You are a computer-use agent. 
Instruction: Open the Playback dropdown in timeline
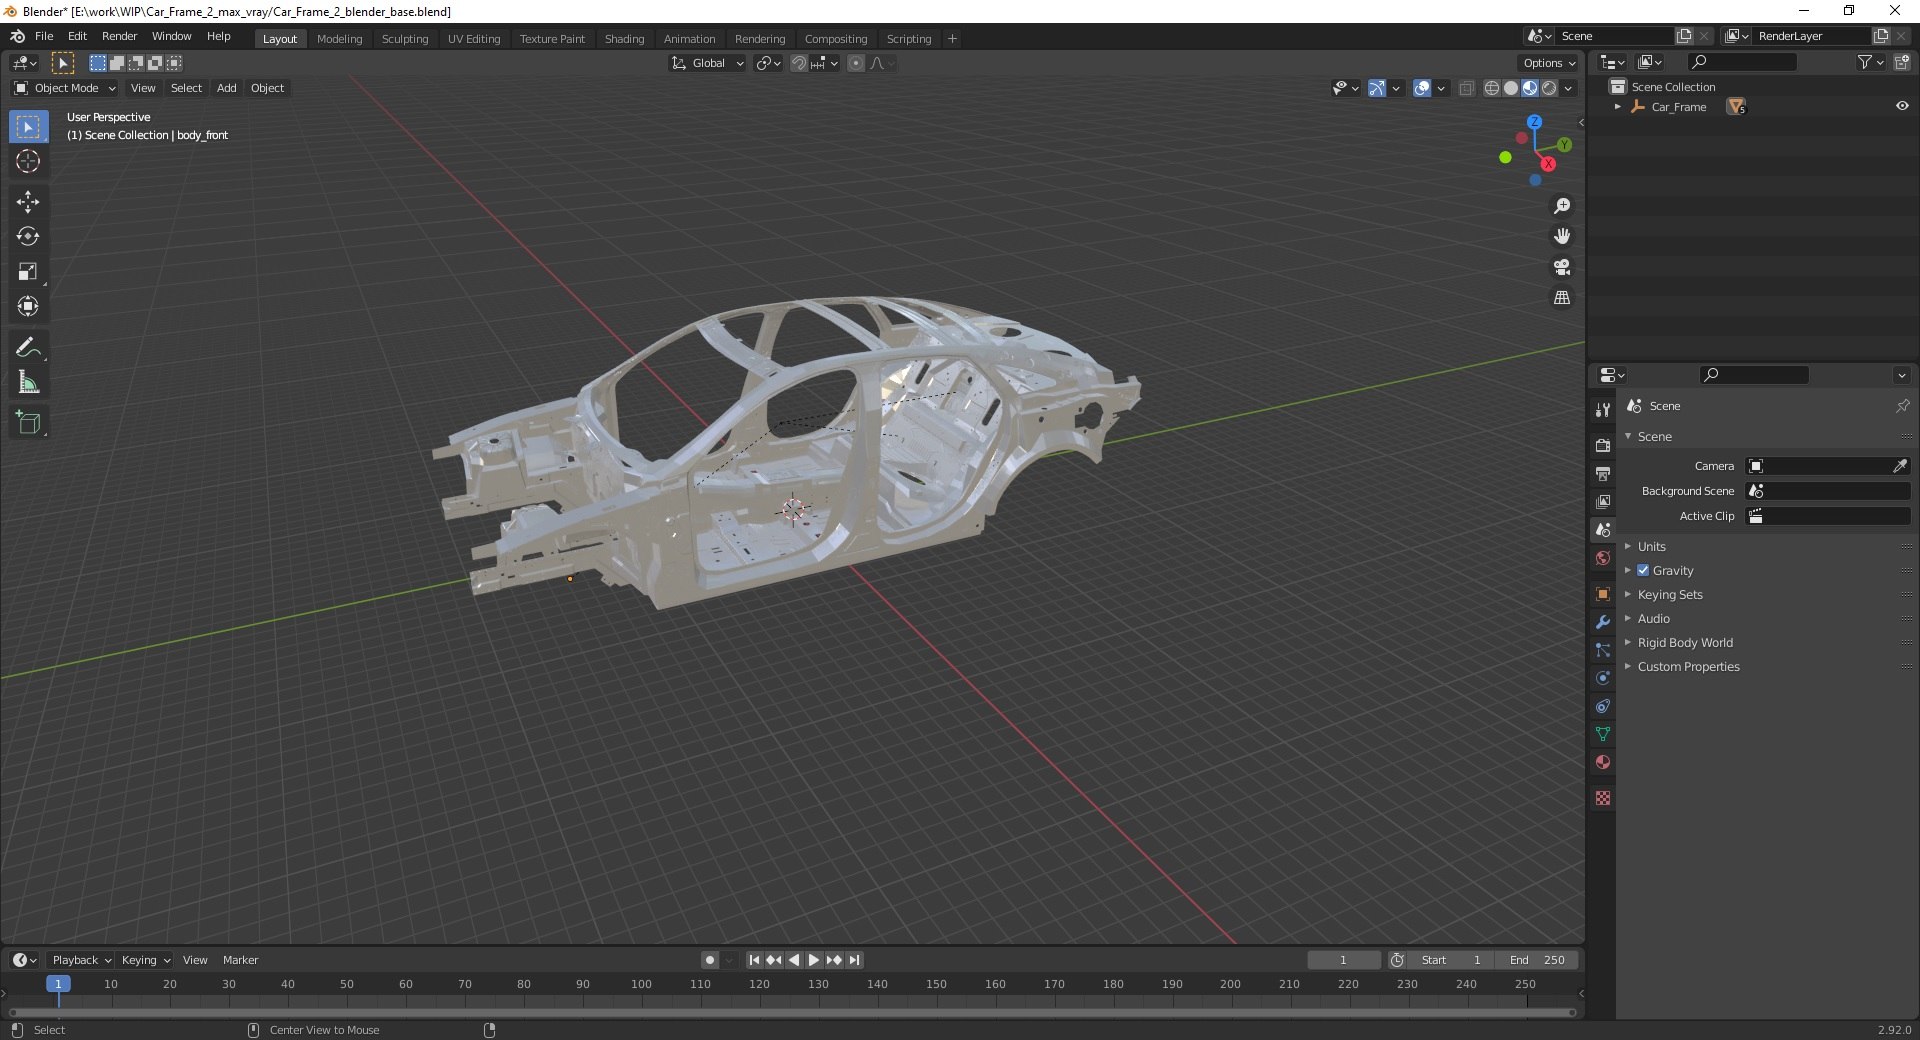tap(81, 960)
